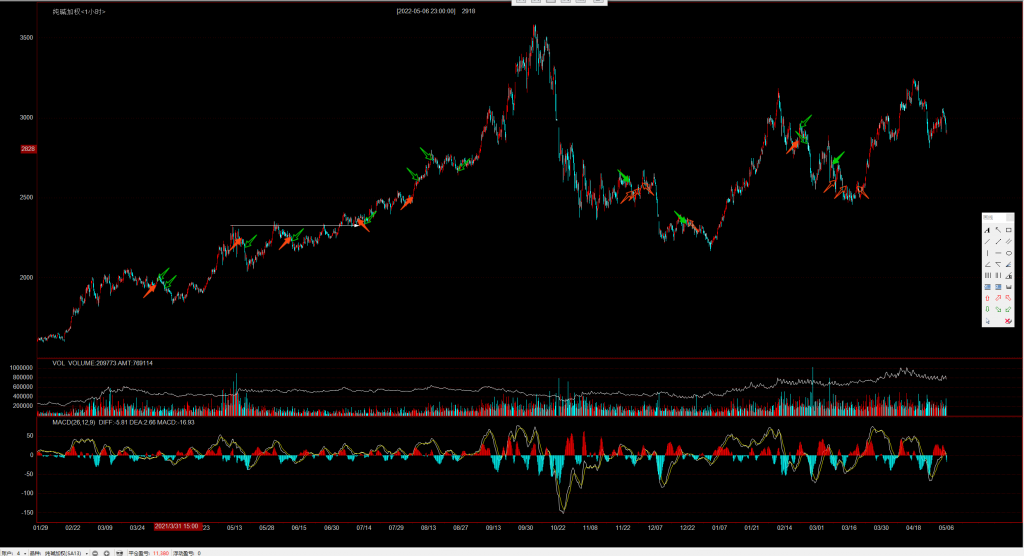Choose the parallel lines channel tool
This screenshot has height=556, width=1024.
click(1009, 241)
